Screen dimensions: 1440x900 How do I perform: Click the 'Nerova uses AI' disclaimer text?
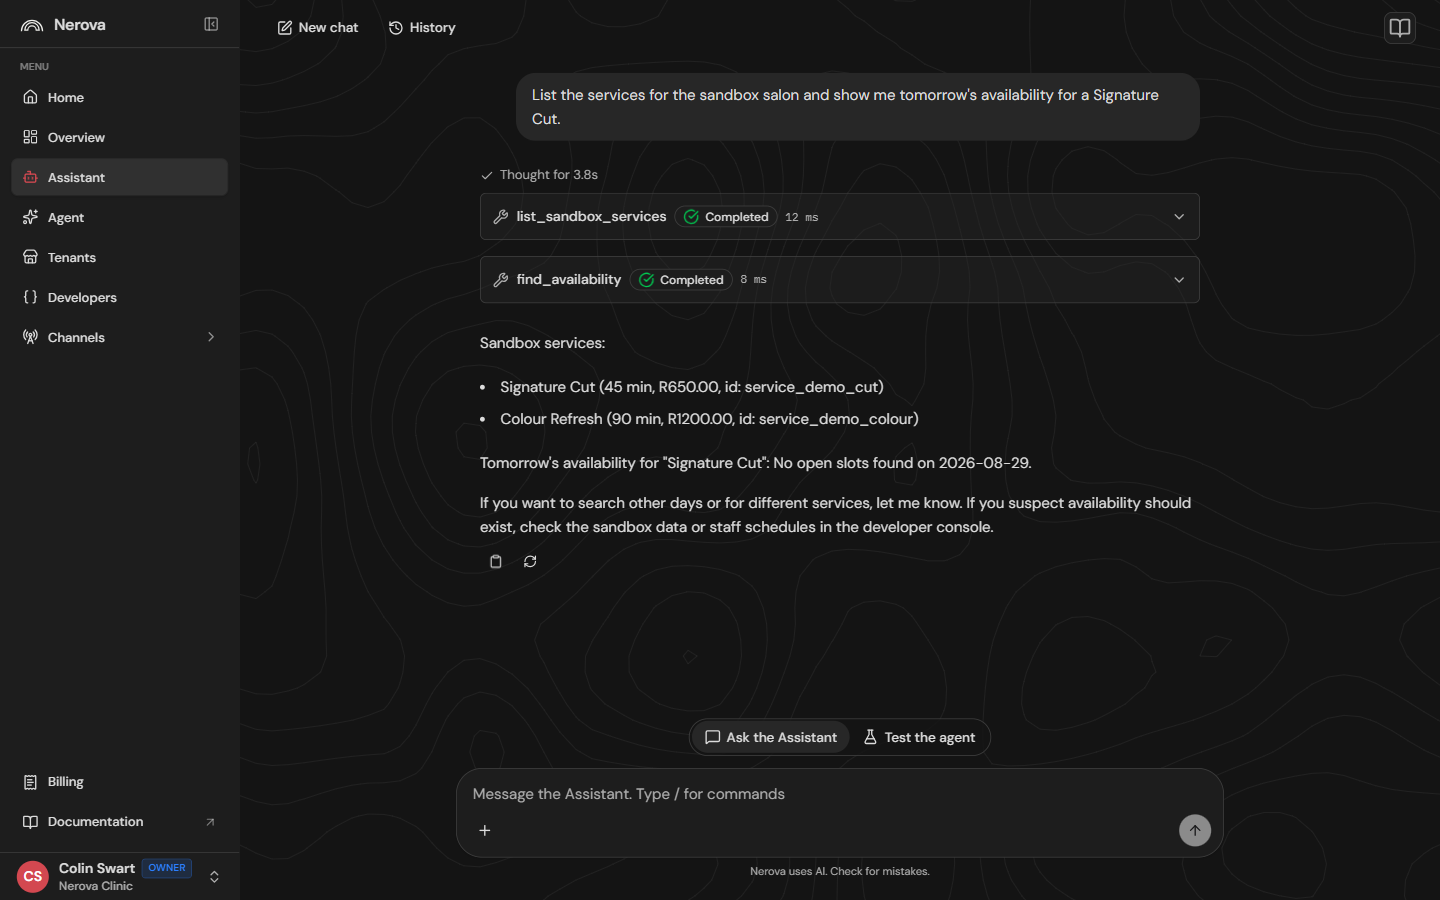click(x=840, y=872)
